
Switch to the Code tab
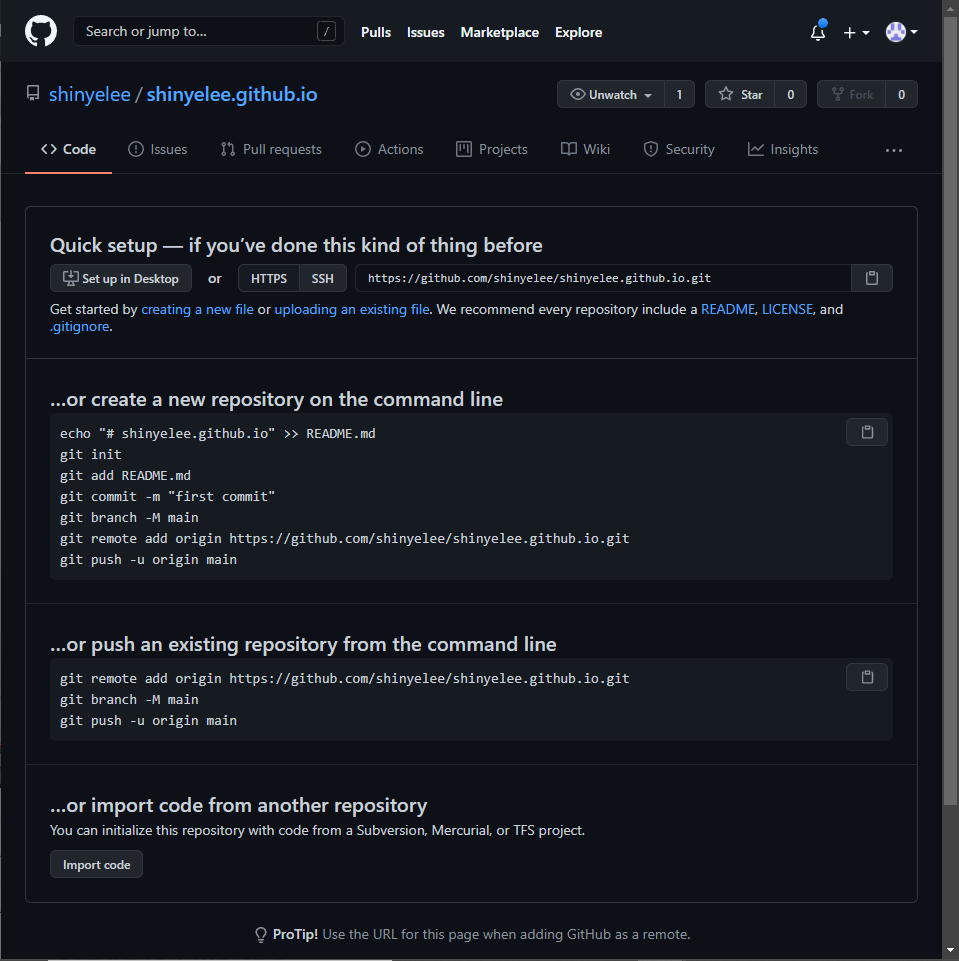click(x=69, y=150)
